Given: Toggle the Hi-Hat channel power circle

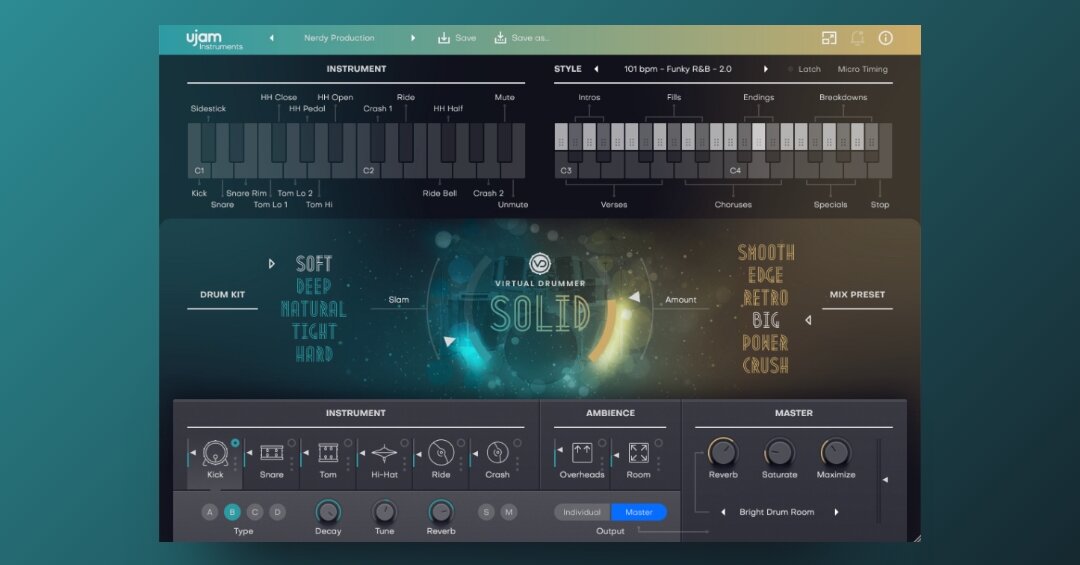Looking at the screenshot, I should point(404,443).
